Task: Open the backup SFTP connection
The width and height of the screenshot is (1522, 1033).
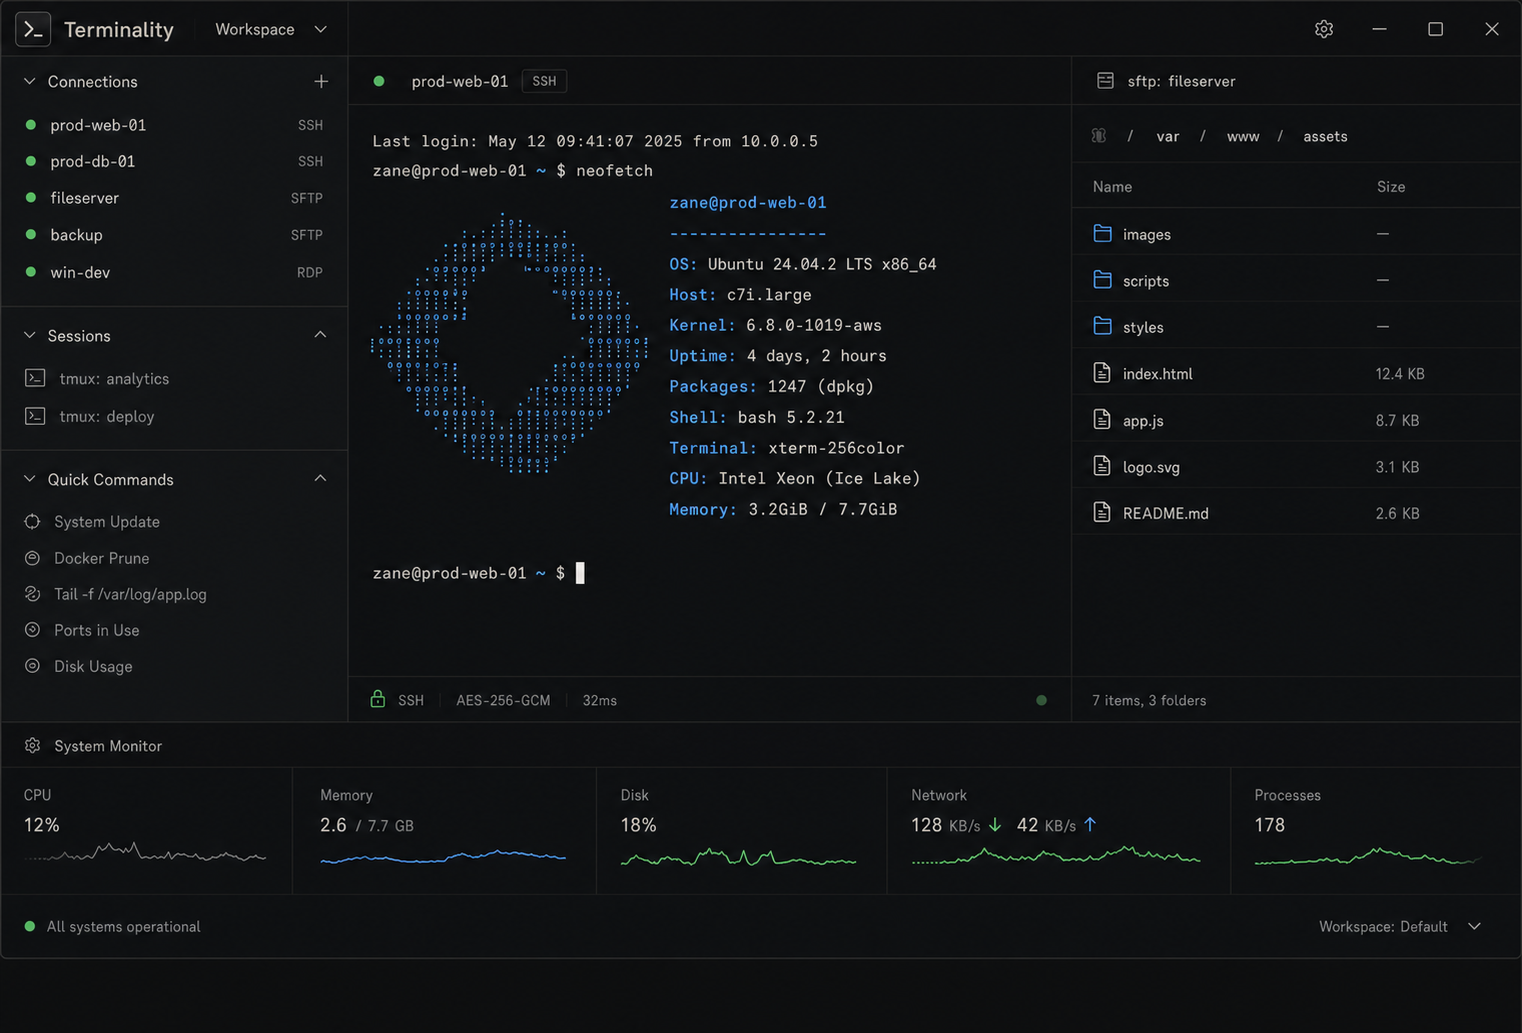Action: point(174,235)
